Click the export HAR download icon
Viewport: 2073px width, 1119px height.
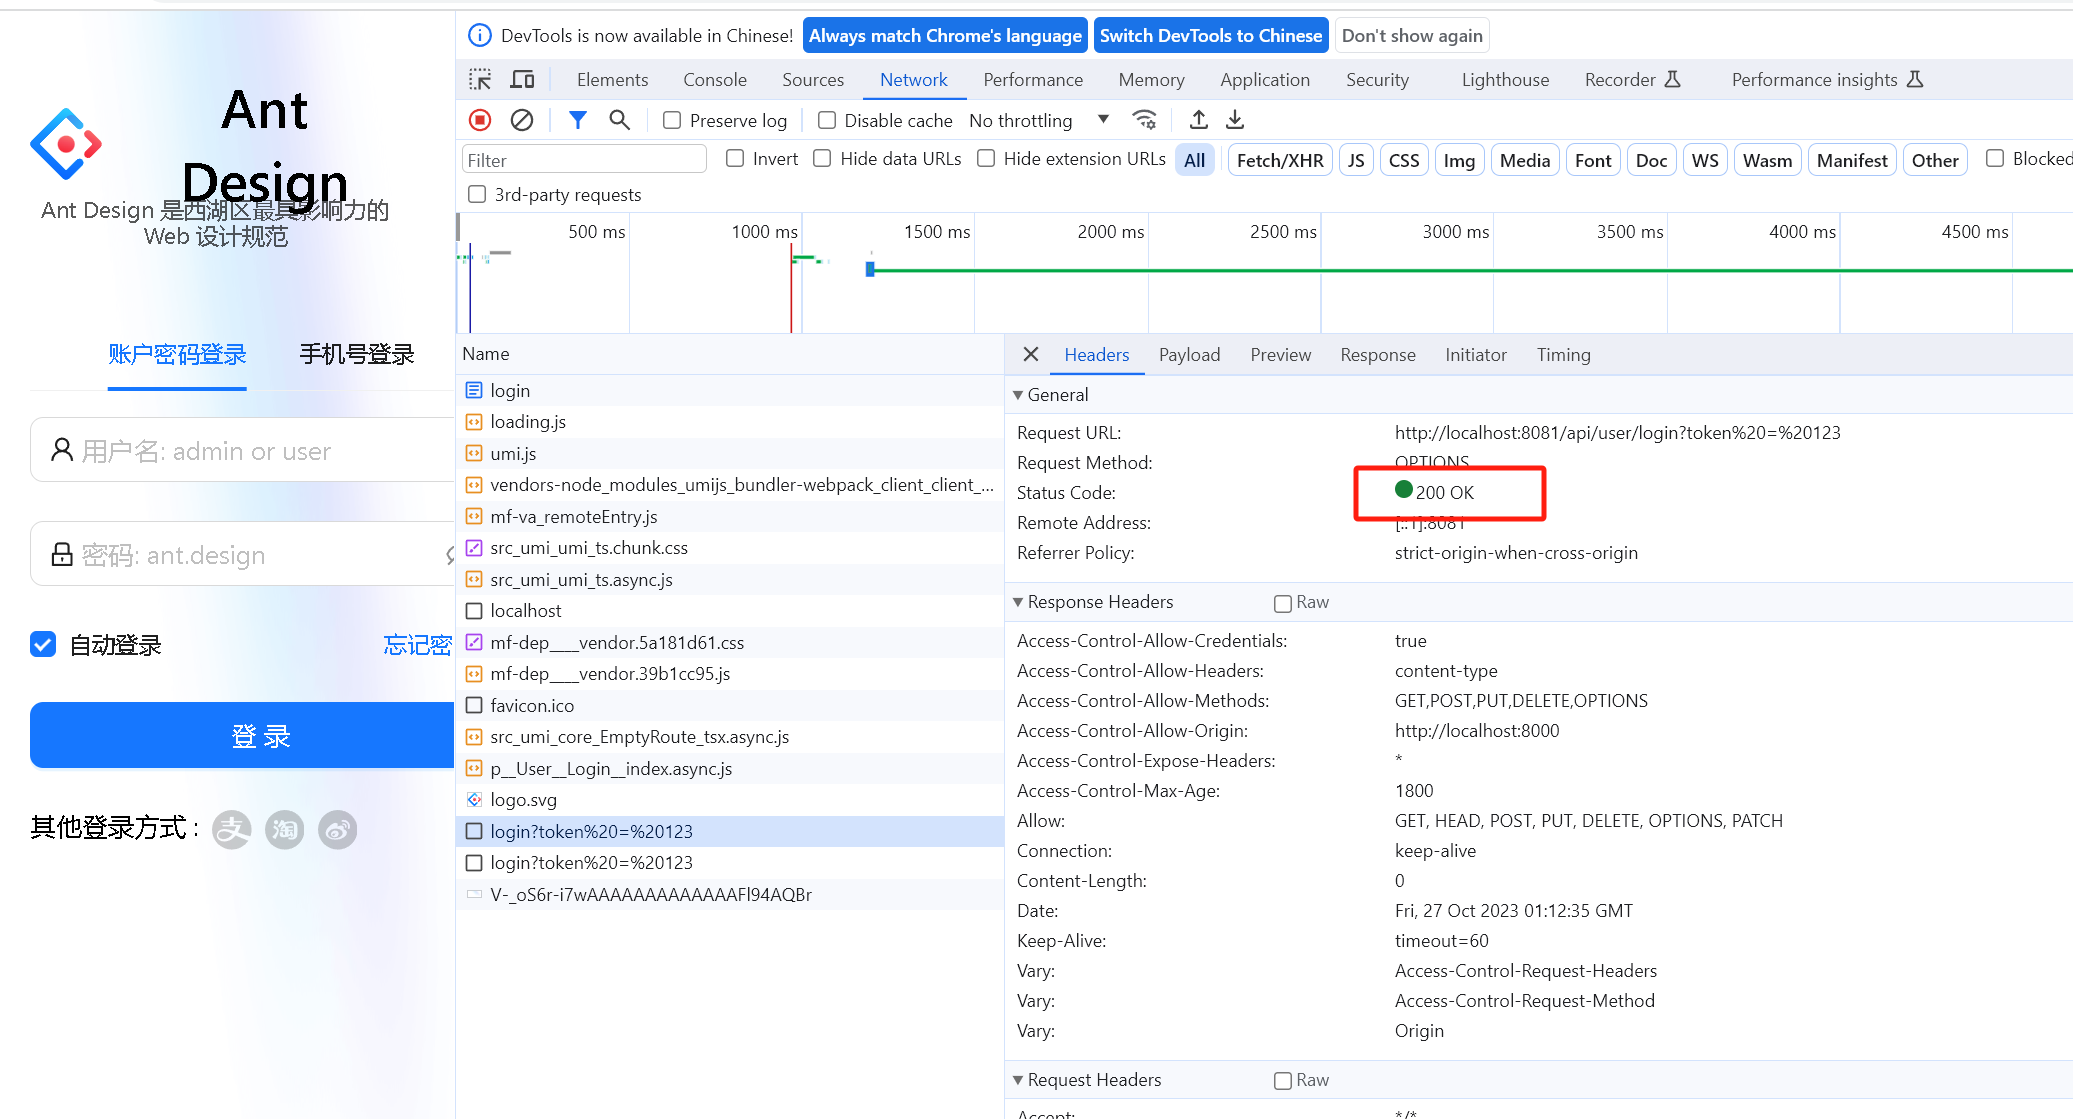coord(1235,120)
